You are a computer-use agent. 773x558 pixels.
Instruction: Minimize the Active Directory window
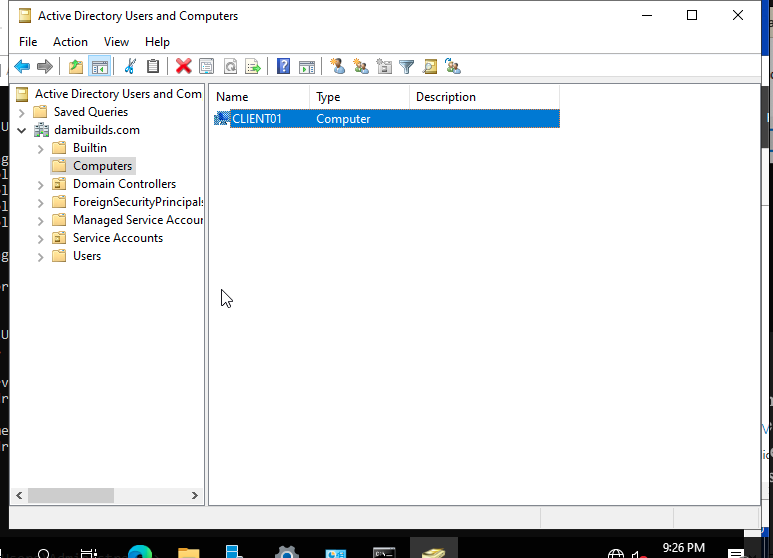pos(647,15)
